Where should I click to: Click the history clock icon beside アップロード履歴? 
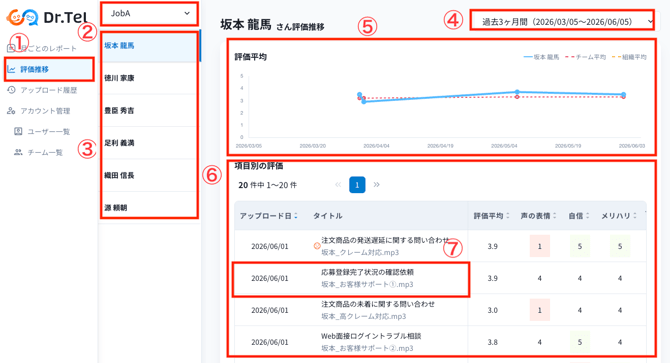(11, 90)
